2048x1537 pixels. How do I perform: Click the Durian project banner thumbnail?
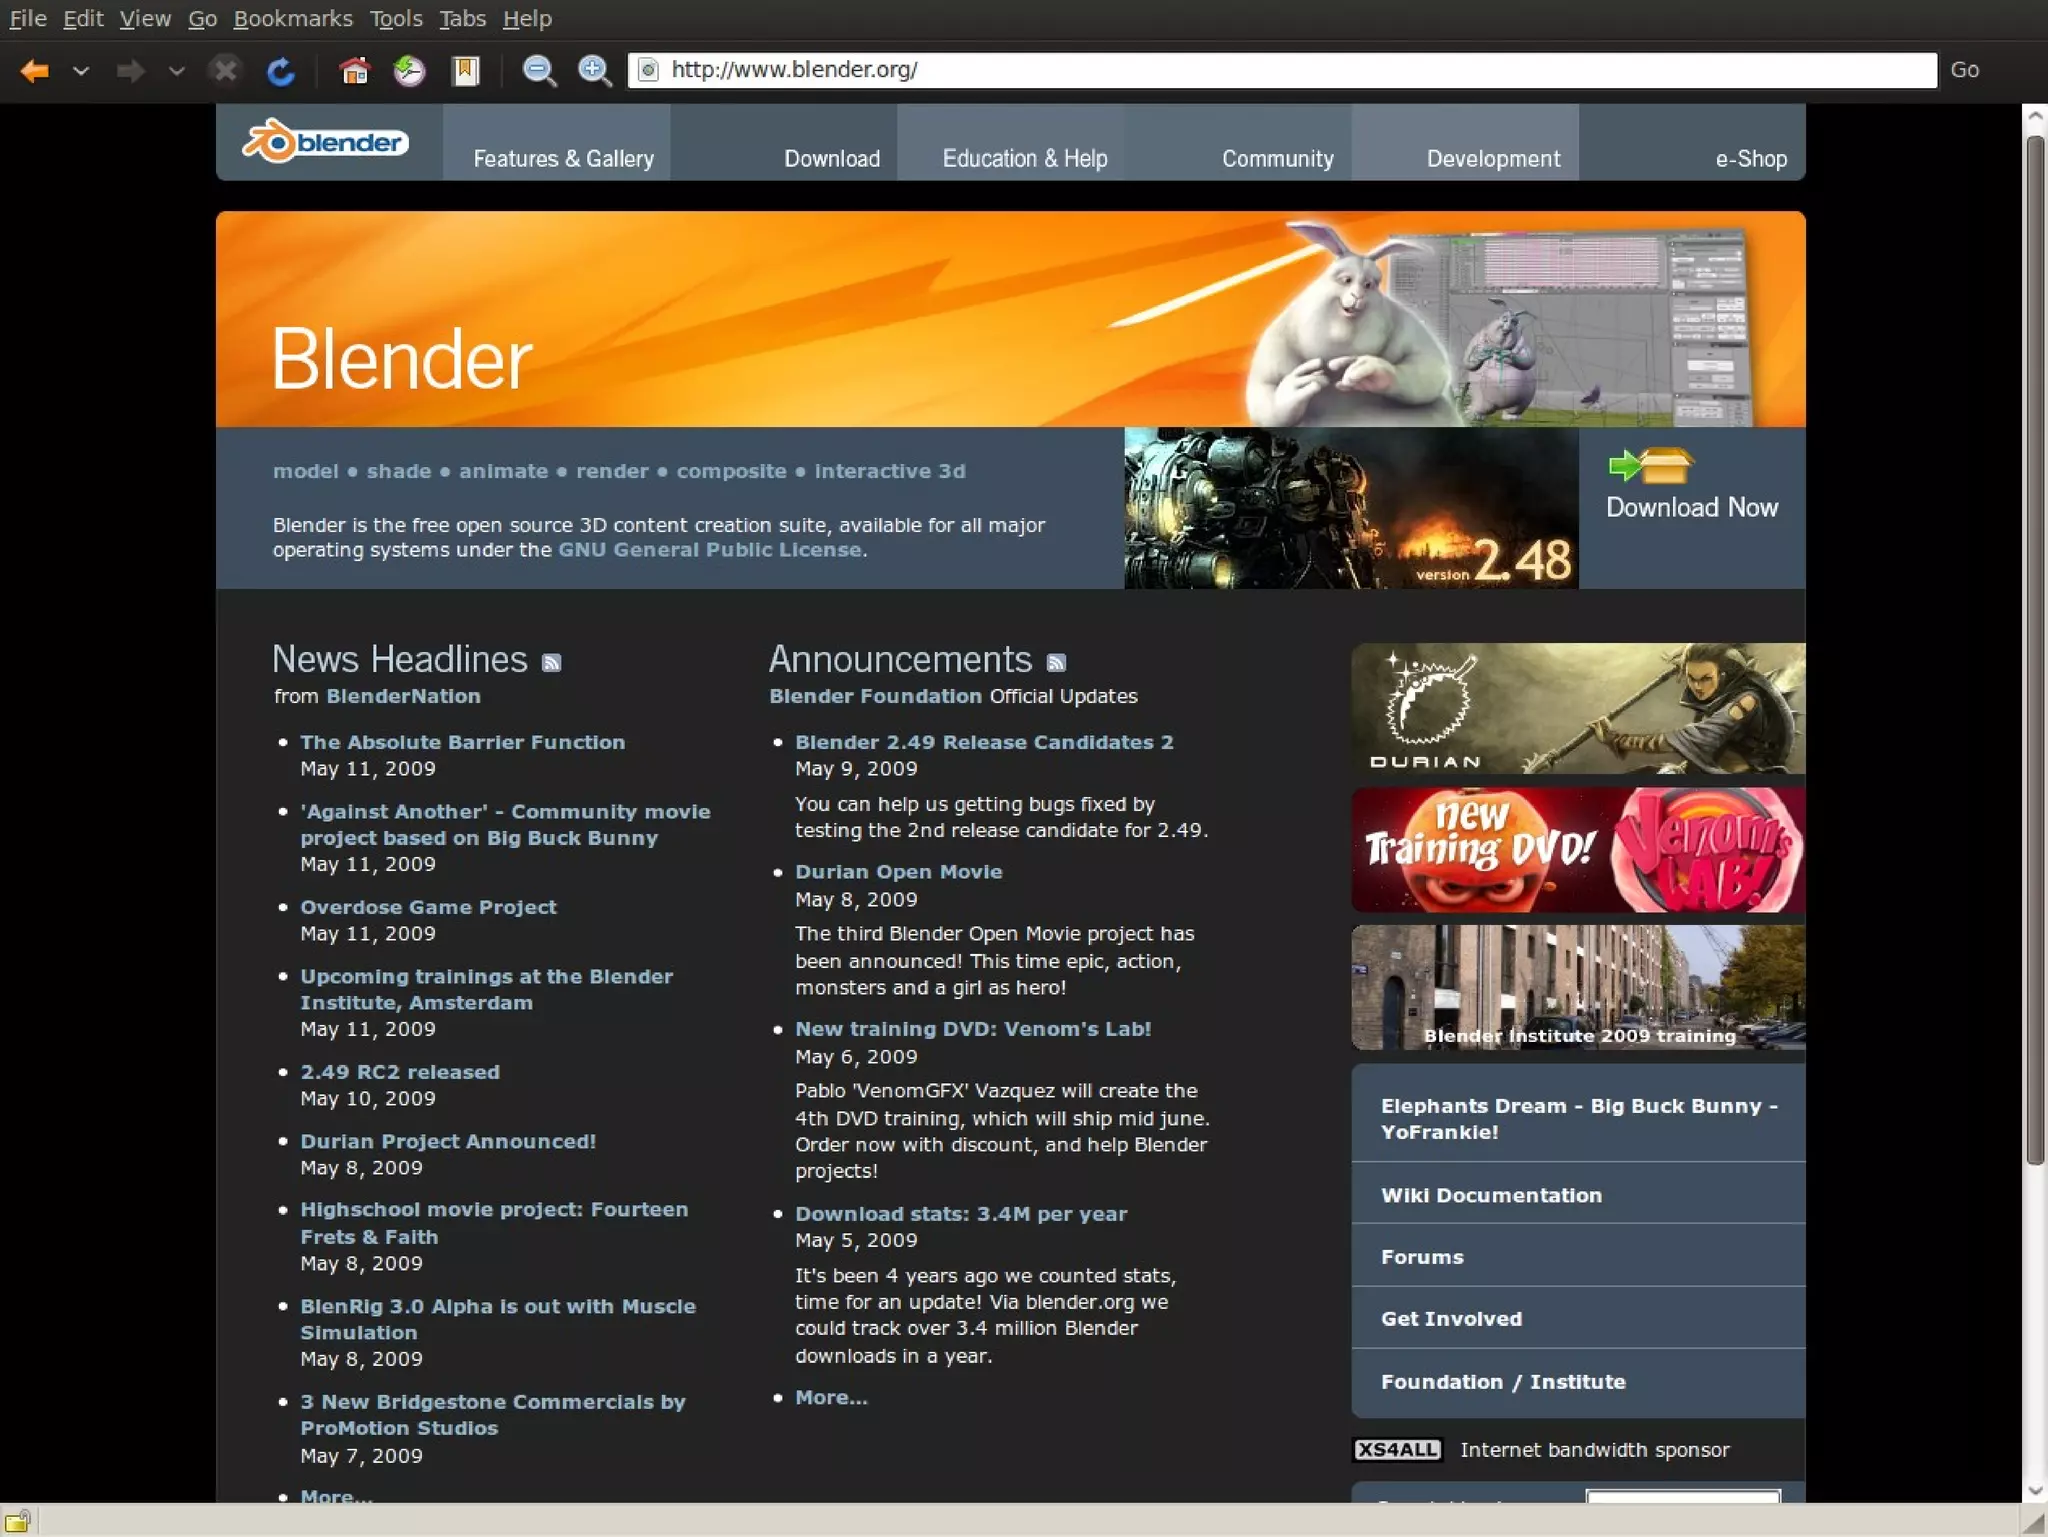point(1577,708)
